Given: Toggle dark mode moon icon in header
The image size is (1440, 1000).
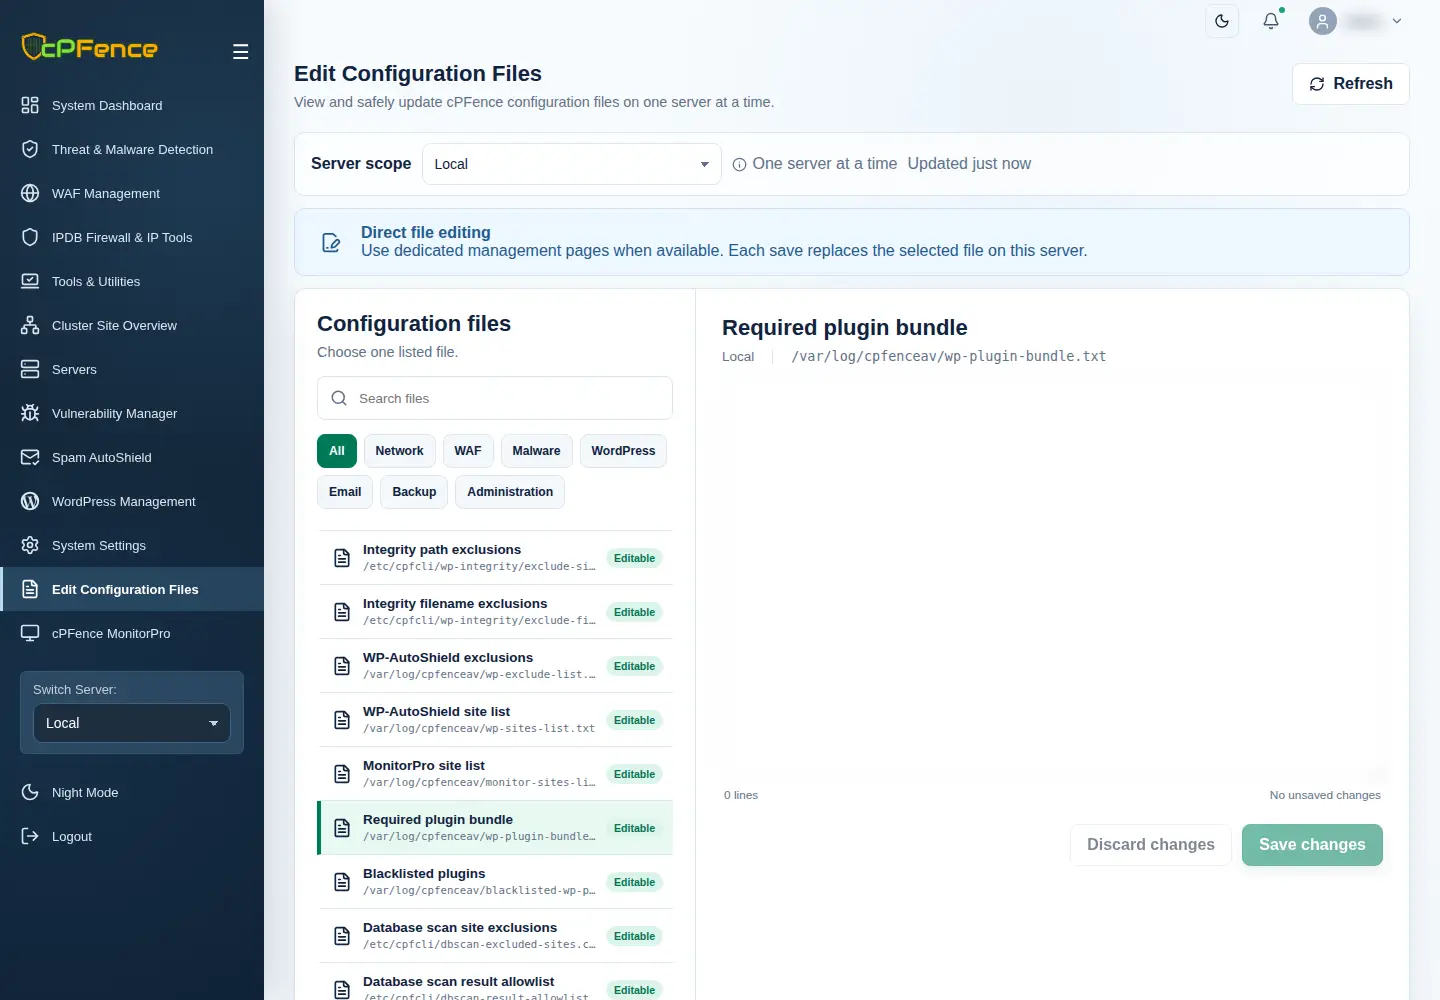Looking at the screenshot, I should (x=1222, y=21).
